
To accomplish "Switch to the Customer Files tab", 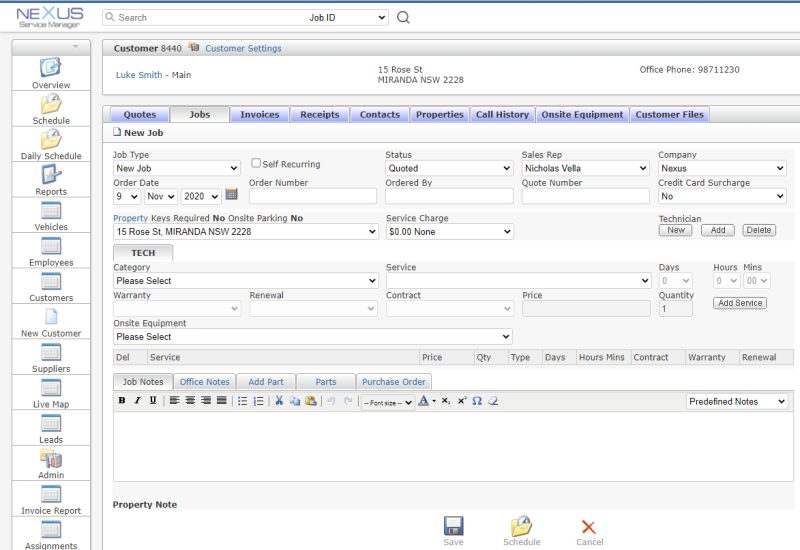I will coord(669,115).
